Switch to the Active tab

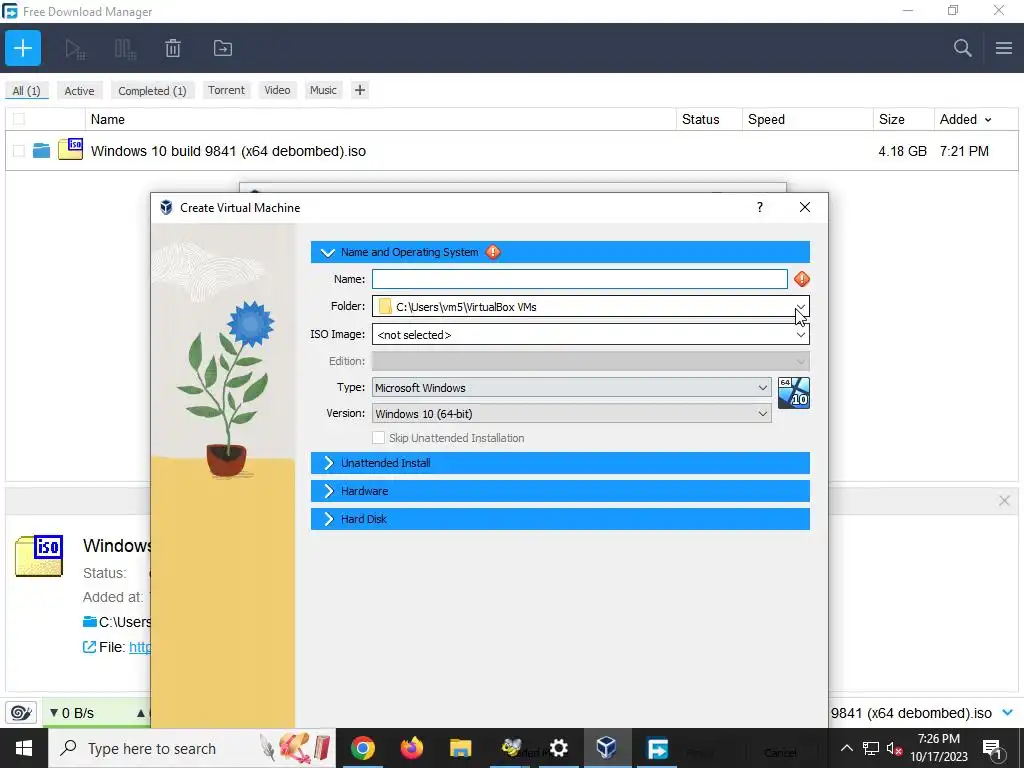click(x=79, y=91)
